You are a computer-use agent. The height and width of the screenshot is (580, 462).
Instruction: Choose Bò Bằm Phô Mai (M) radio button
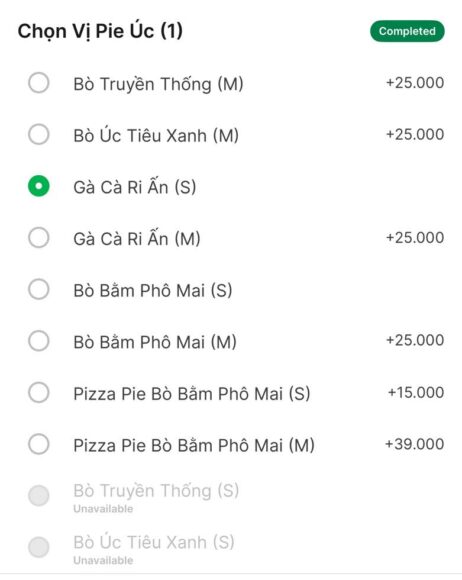(x=39, y=341)
